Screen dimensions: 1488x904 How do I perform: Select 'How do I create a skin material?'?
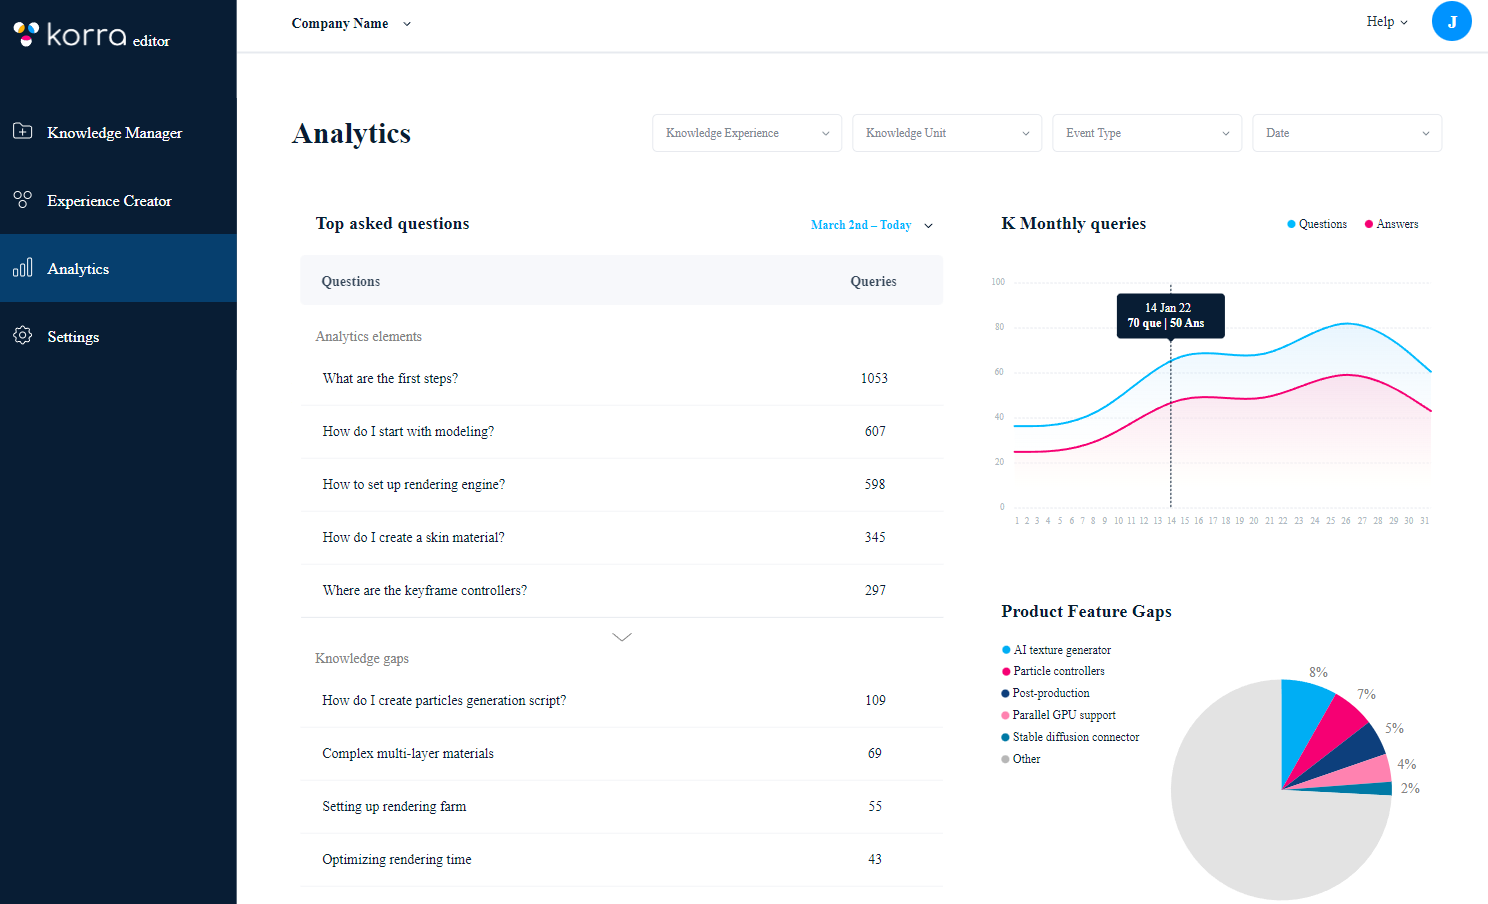tap(622, 538)
